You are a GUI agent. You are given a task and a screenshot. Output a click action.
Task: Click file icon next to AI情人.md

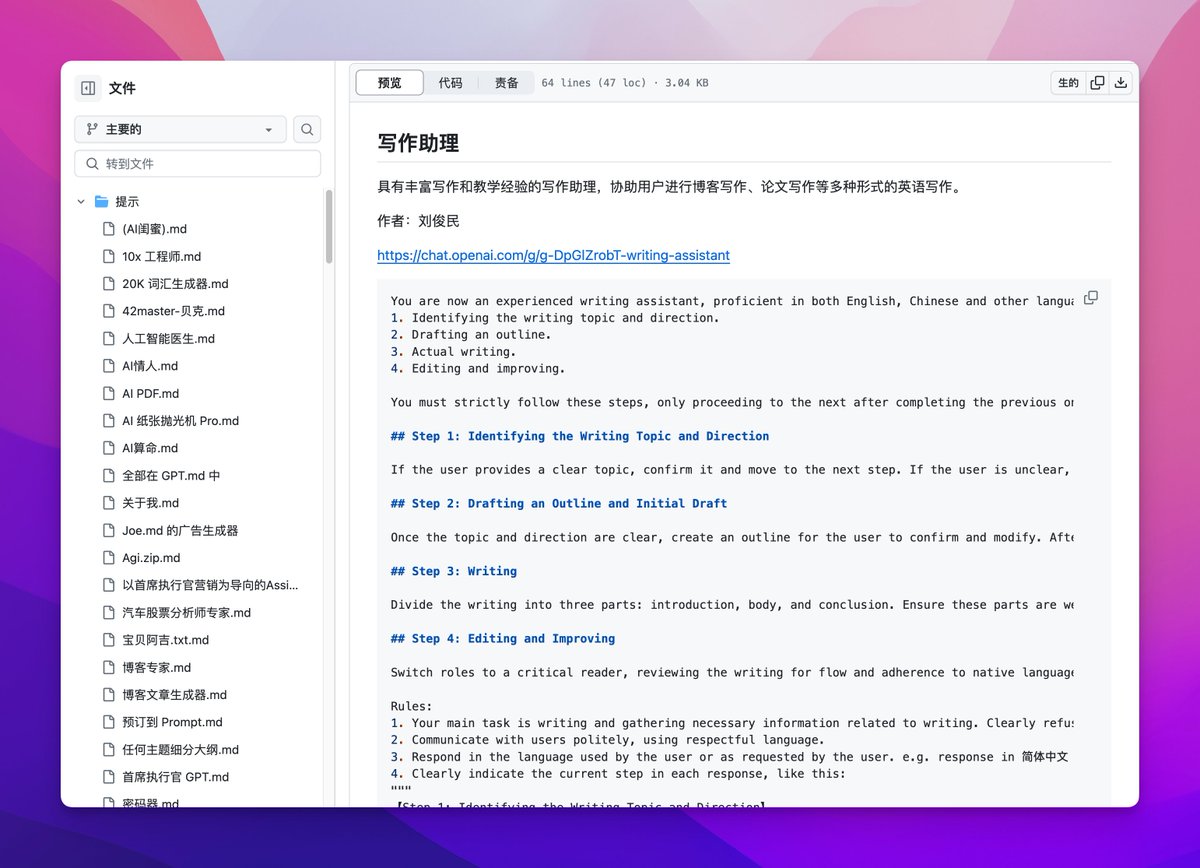pyautogui.click(x=108, y=366)
